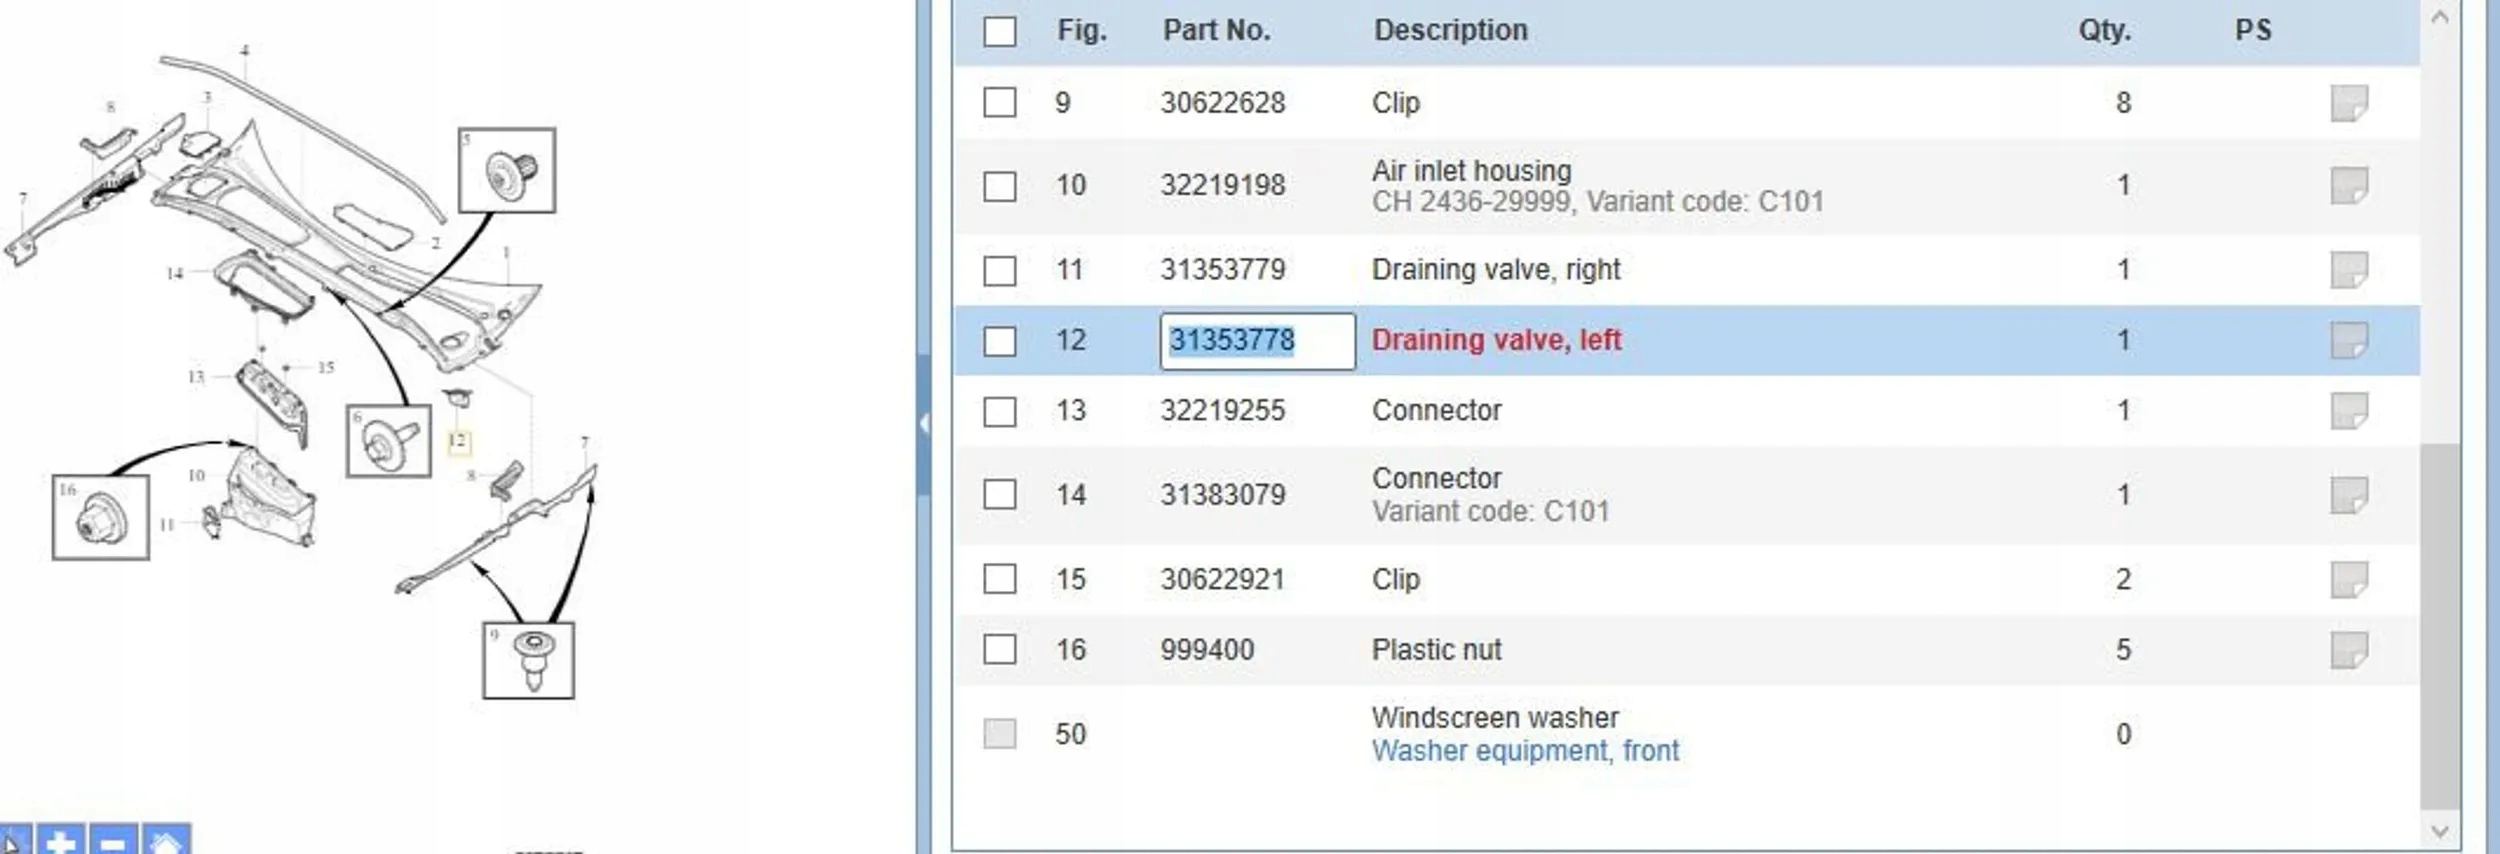Open note icon for Clip 30622628

tap(2348, 103)
